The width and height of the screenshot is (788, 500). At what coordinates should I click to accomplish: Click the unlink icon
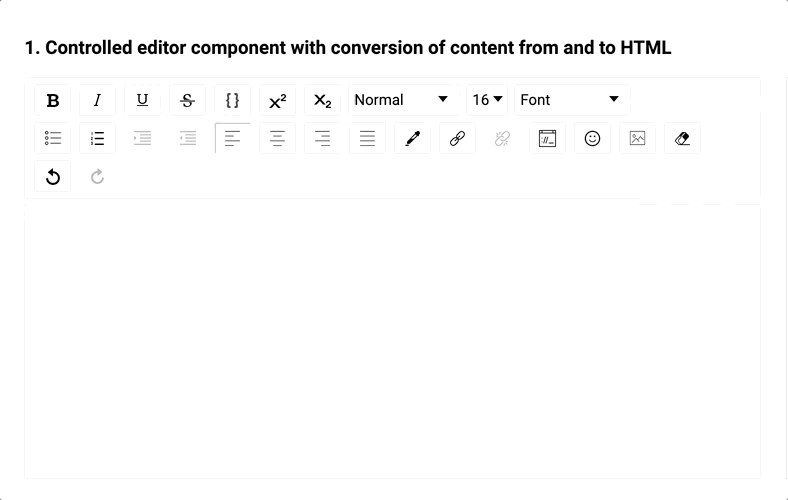tap(502, 138)
